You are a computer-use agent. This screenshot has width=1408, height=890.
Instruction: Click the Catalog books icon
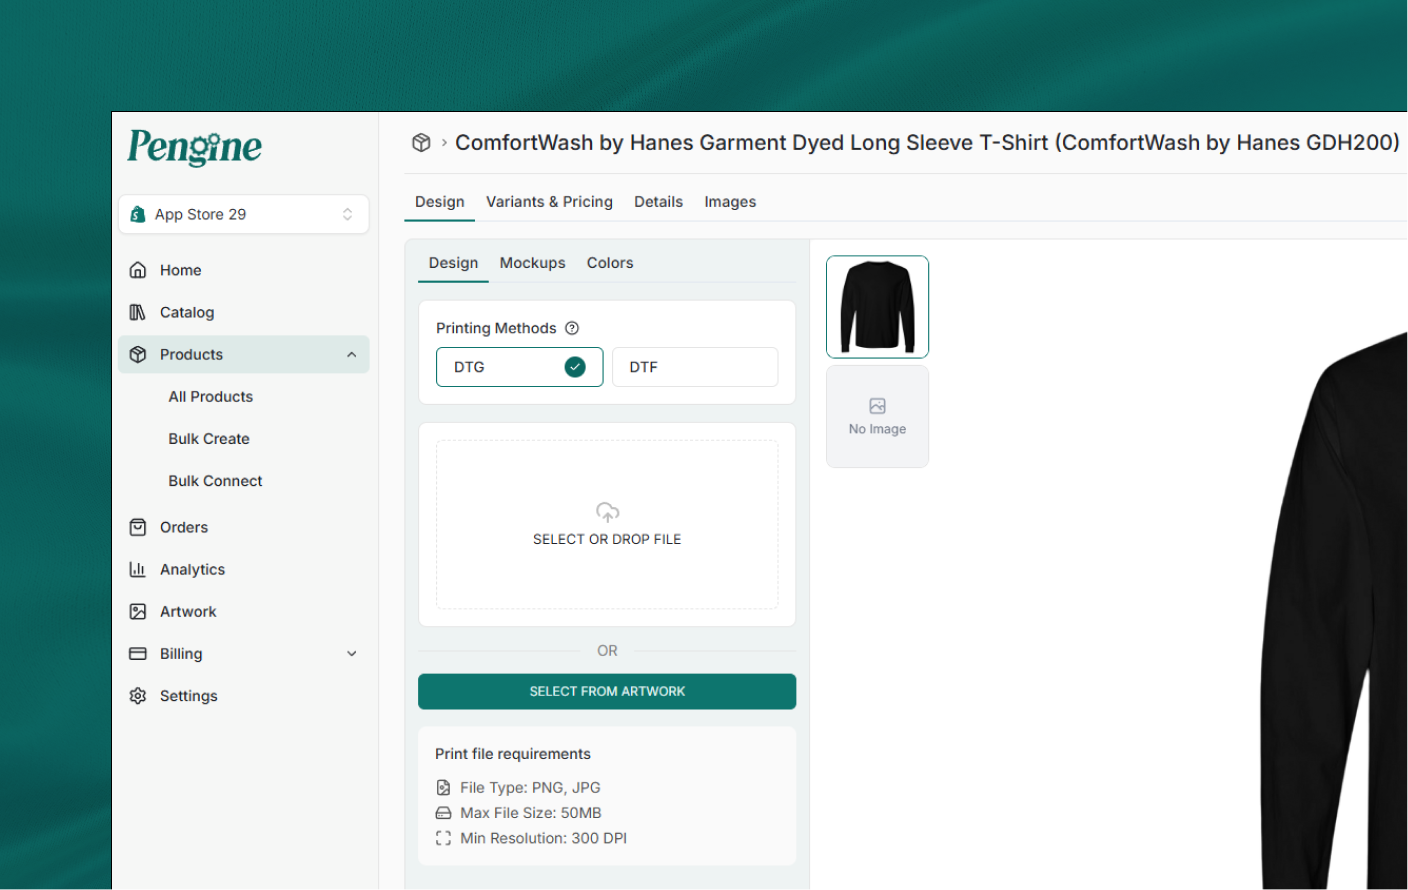click(138, 312)
